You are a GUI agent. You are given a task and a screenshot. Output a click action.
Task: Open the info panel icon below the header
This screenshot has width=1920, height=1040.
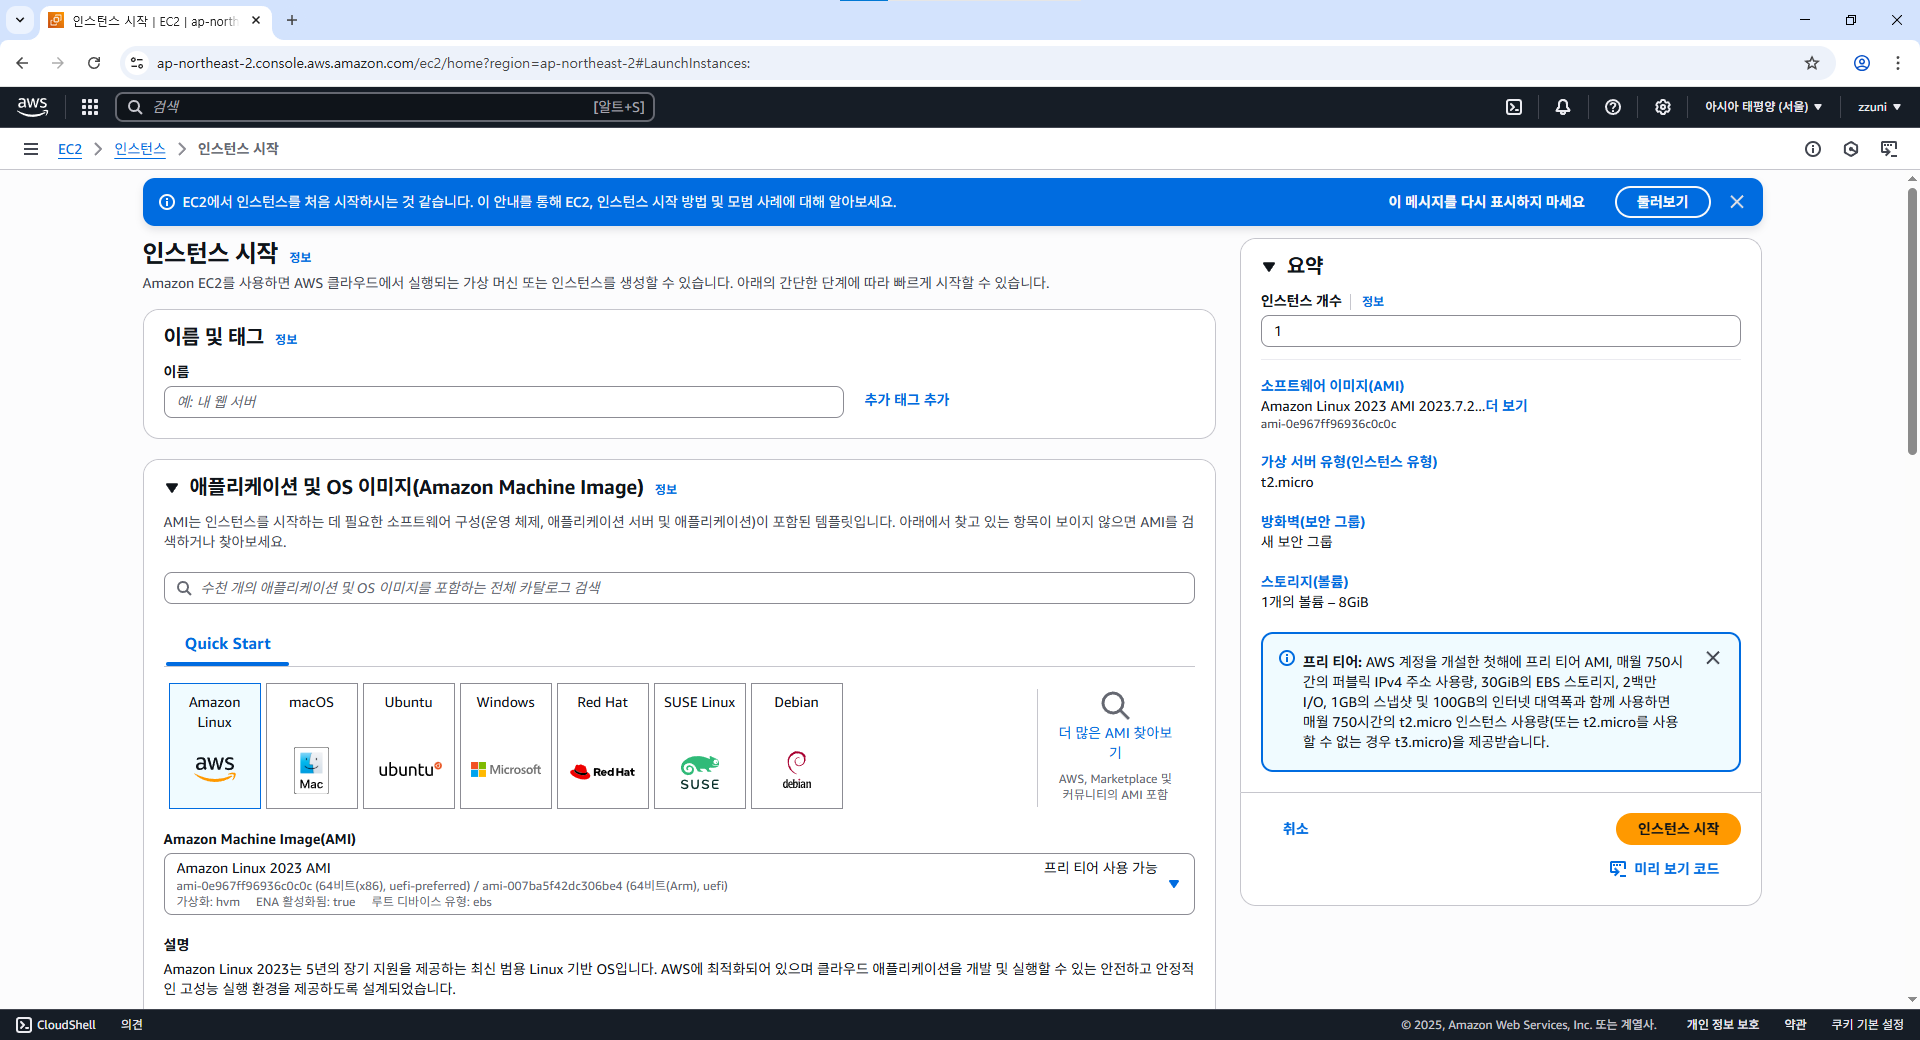1813,149
